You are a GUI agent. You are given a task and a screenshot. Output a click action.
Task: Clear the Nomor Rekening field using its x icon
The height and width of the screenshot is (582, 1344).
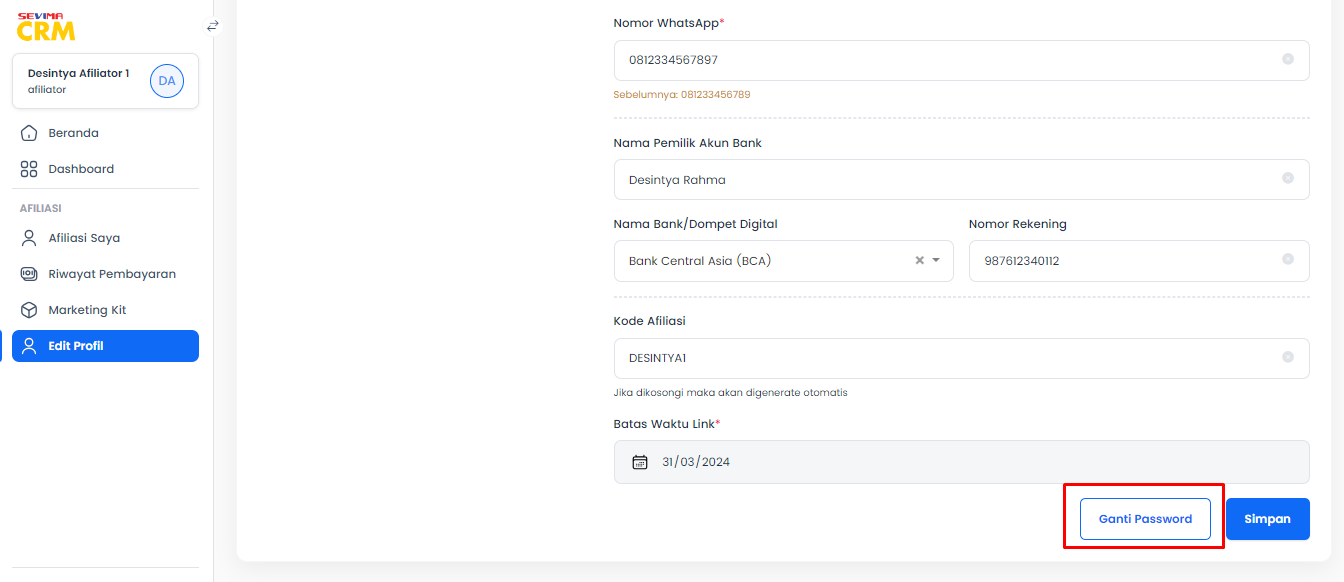click(1288, 260)
